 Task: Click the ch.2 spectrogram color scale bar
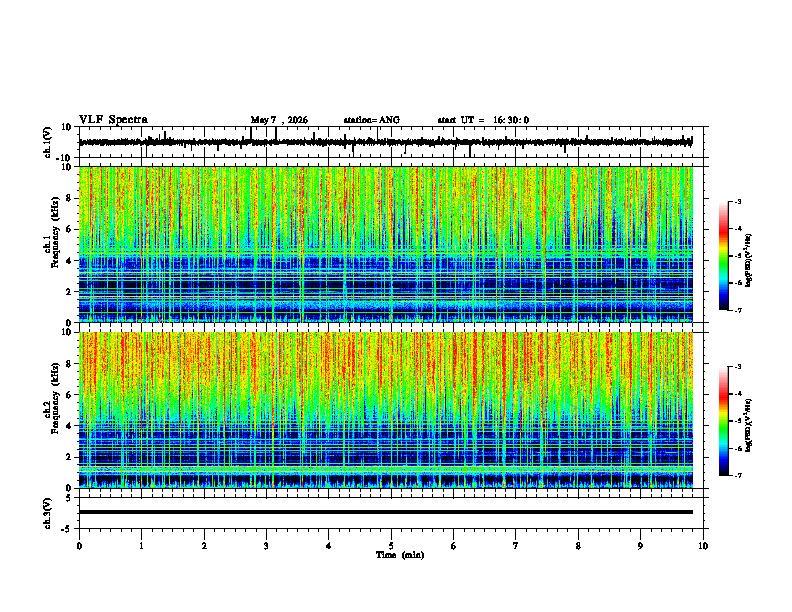point(724,421)
